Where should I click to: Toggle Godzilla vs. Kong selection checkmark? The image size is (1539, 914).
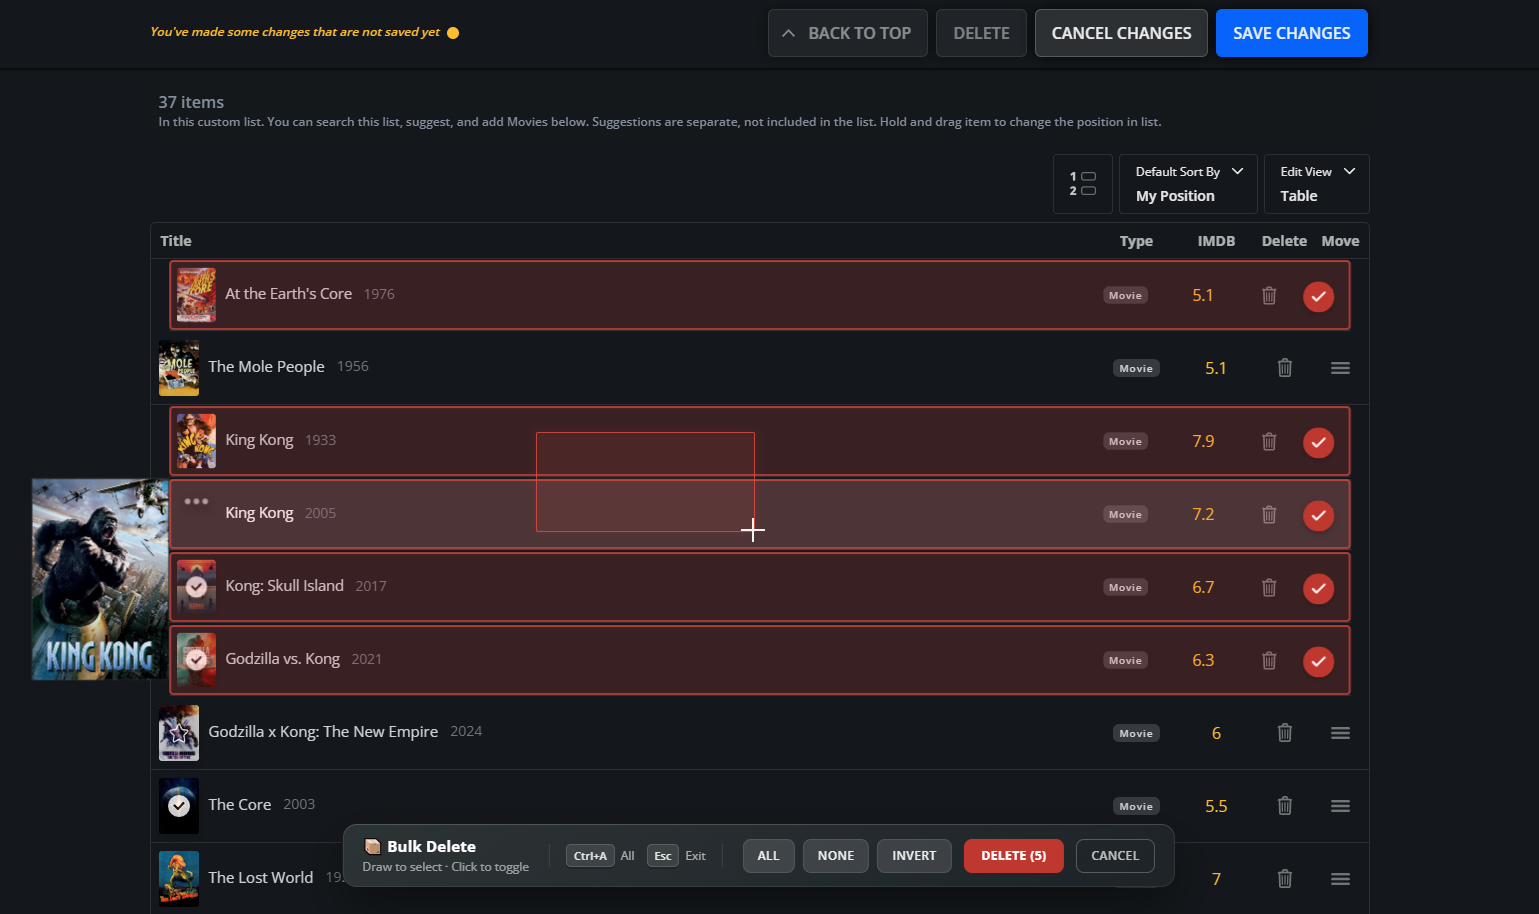(1318, 661)
